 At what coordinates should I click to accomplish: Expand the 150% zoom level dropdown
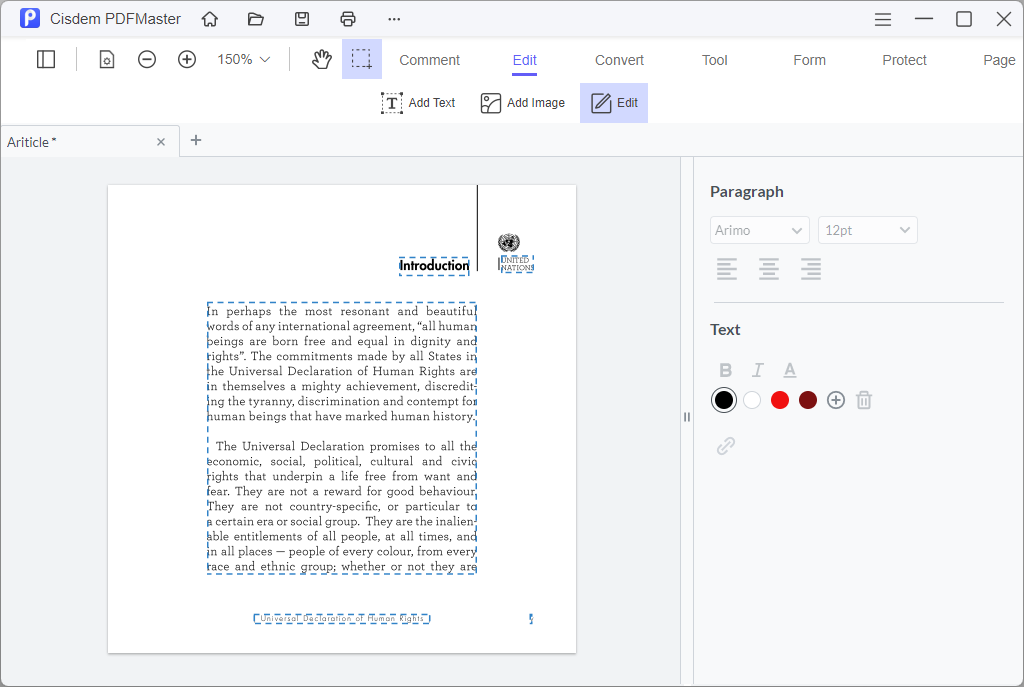click(241, 59)
